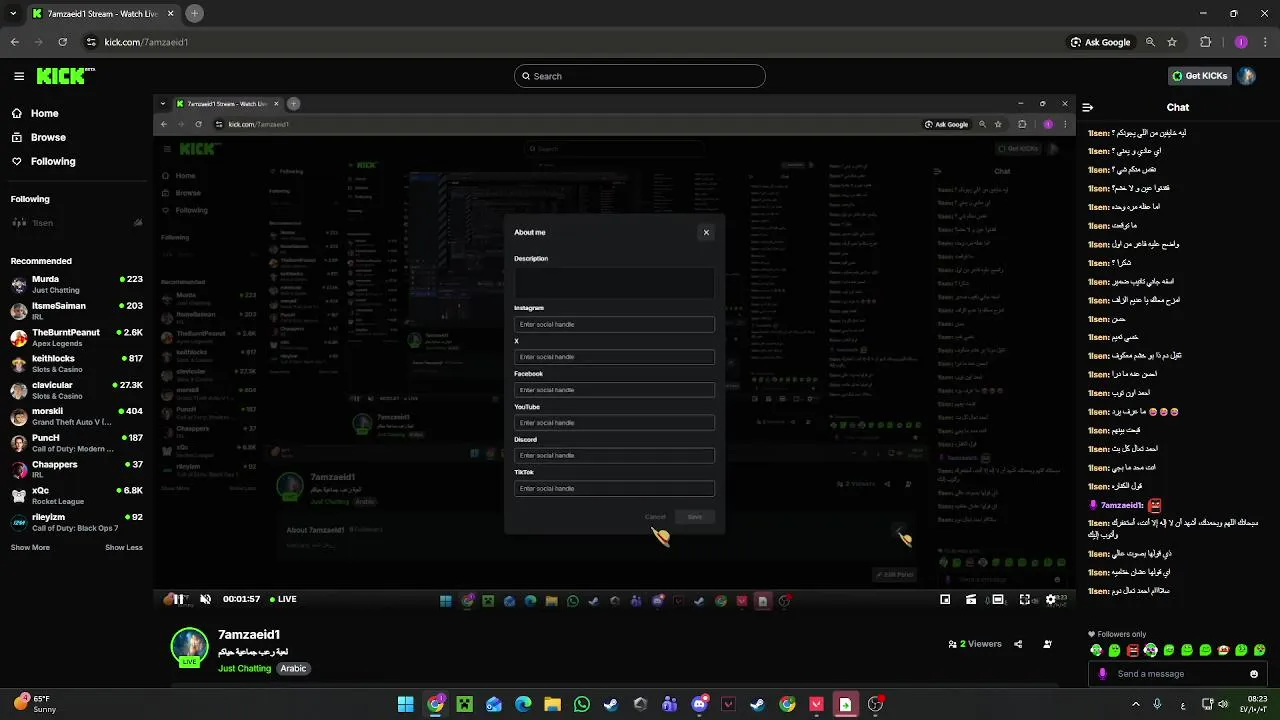1280x720 pixels.
Task: Jump to LIVE in the player
Action: [282, 599]
